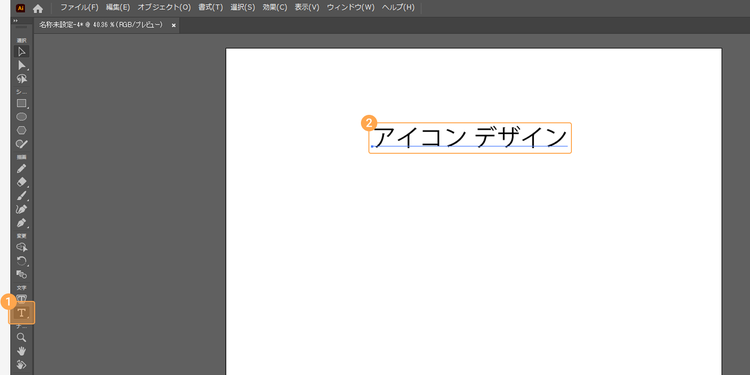
Task: Select the Polygon tool
Action: click(22, 130)
